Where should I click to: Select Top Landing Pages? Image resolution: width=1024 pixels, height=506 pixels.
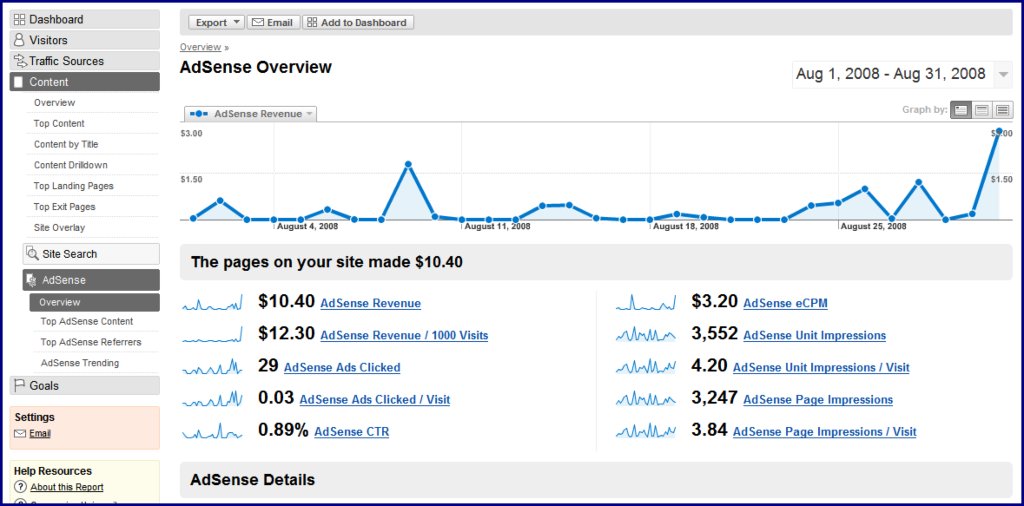74,186
